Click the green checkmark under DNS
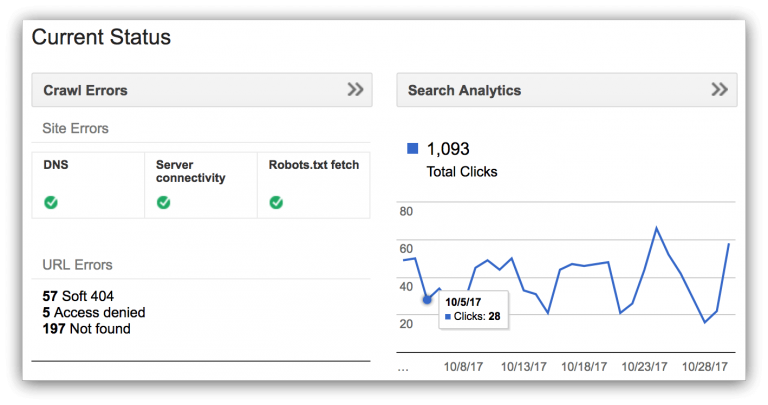Image resolution: width=768 pixels, height=405 pixels. (51, 202)
